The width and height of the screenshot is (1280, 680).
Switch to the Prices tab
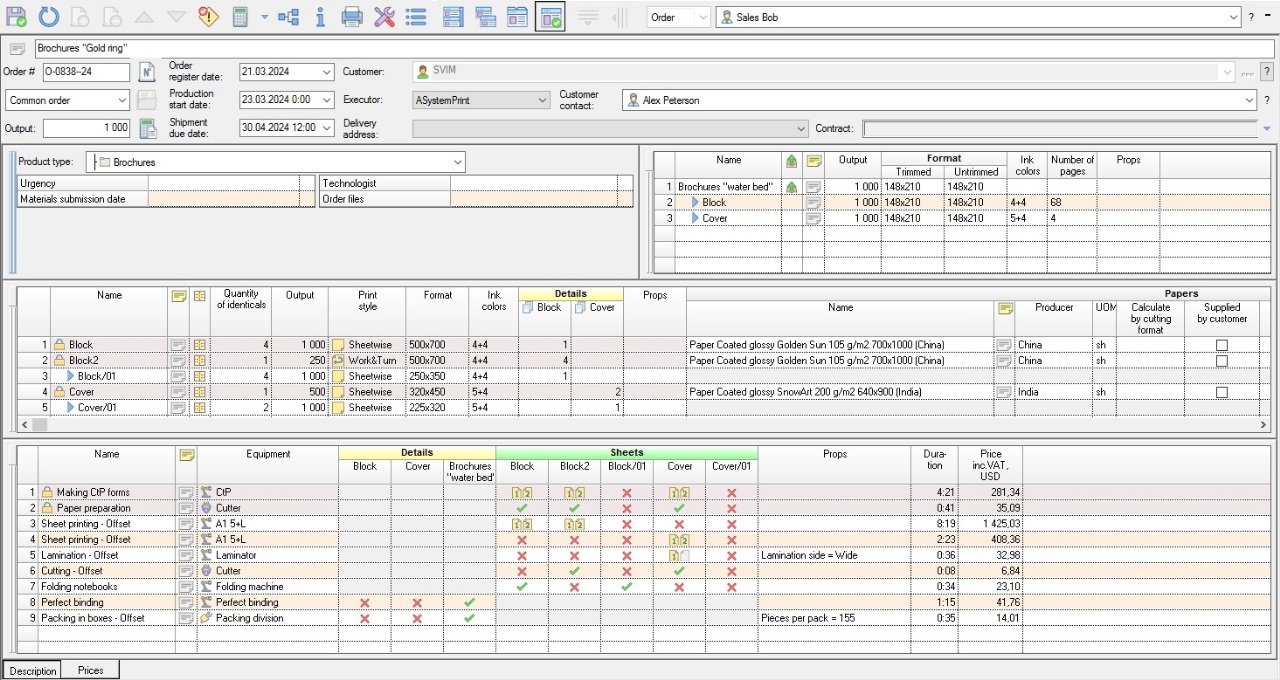tap(90, 670)
